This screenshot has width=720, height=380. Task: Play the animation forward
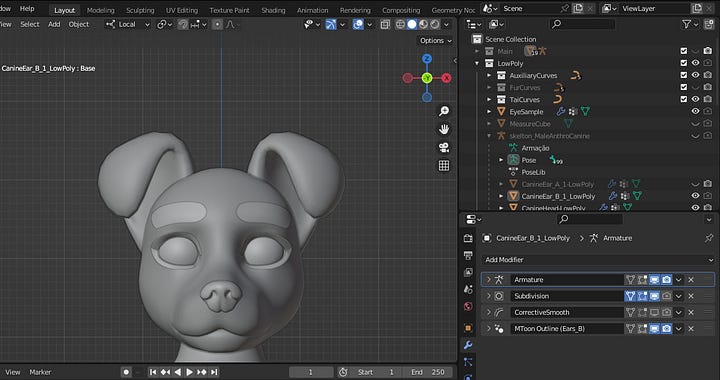click(x=189, y=372)
